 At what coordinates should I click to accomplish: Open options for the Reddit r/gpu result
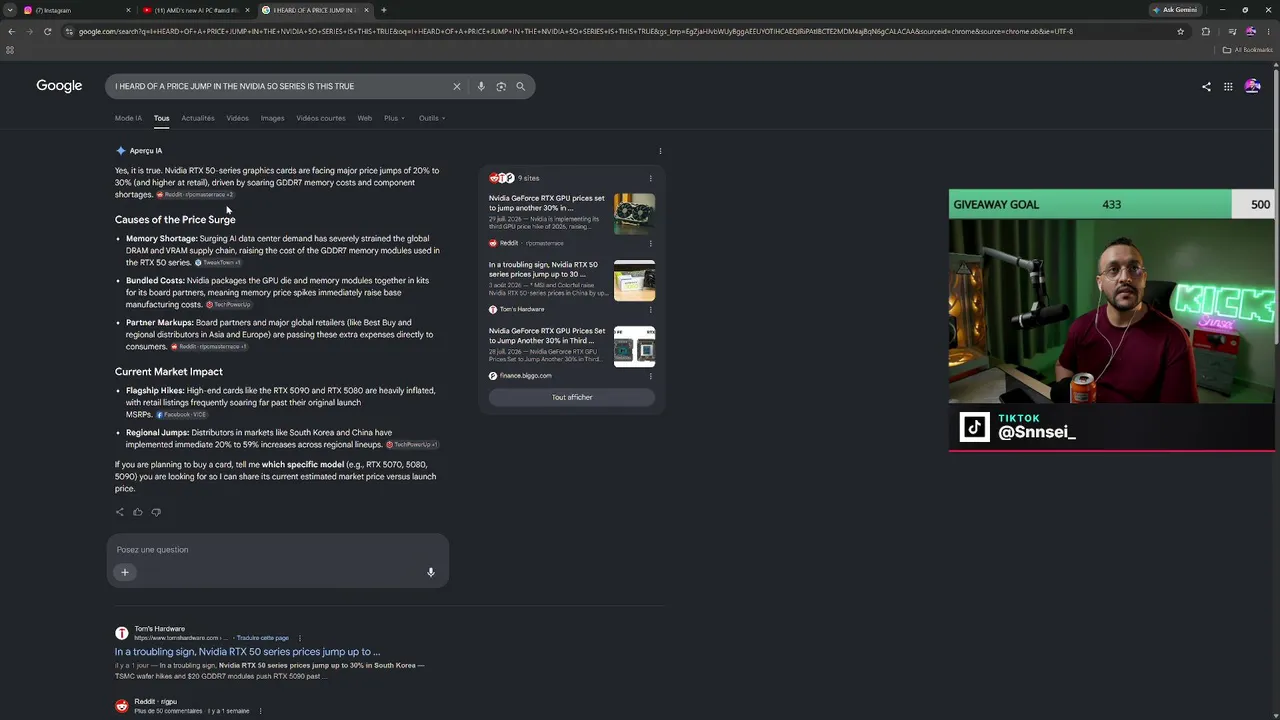(x=260, y=711)
